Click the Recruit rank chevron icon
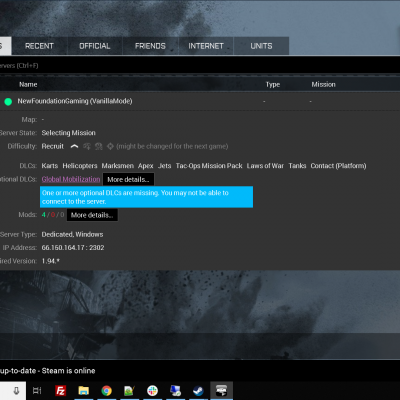The image size is (400, 400). (x=74, y=146)
